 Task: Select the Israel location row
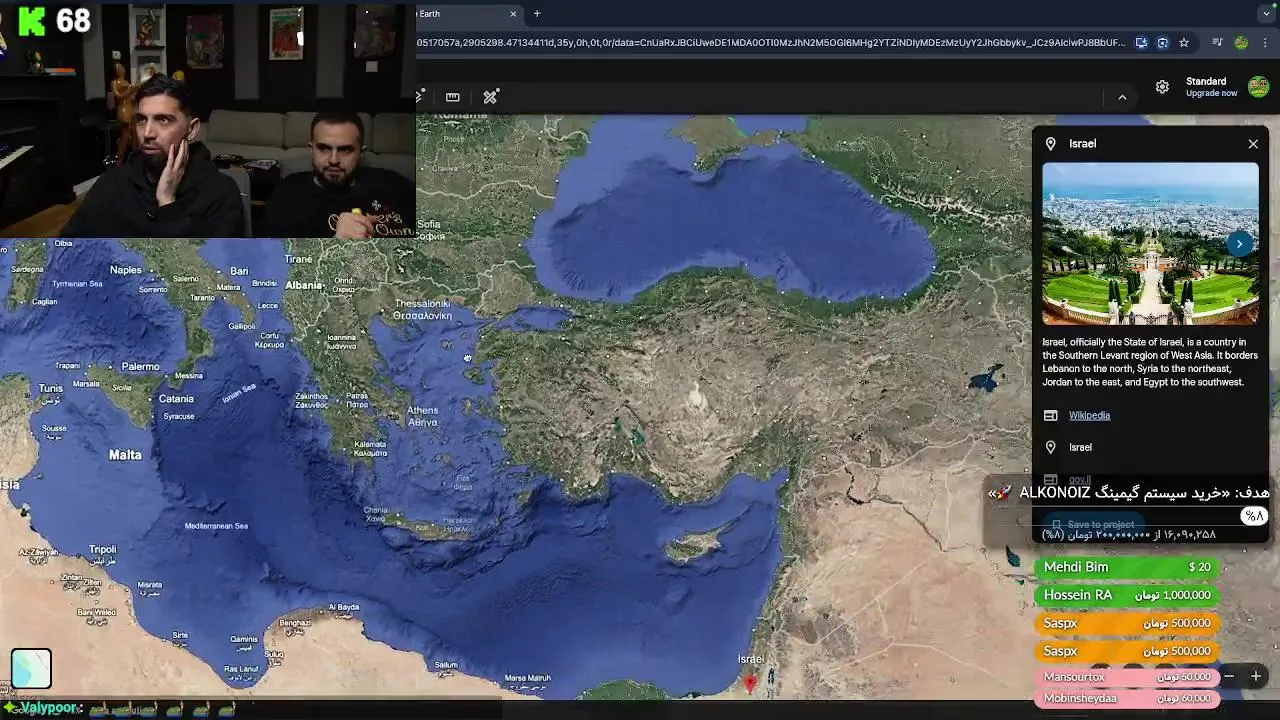[1150, 447]
